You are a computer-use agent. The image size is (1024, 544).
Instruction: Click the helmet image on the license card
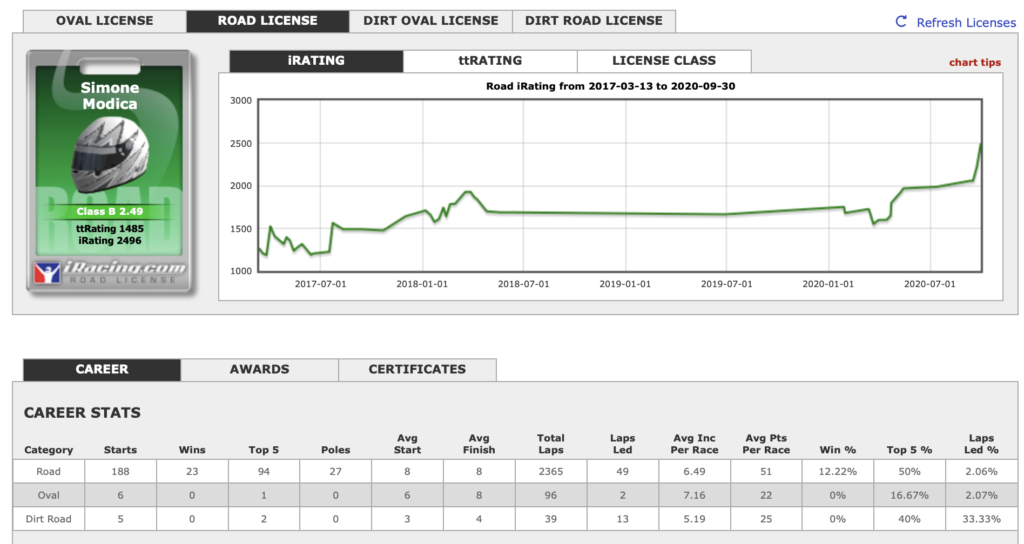click(x=110, y=155)
